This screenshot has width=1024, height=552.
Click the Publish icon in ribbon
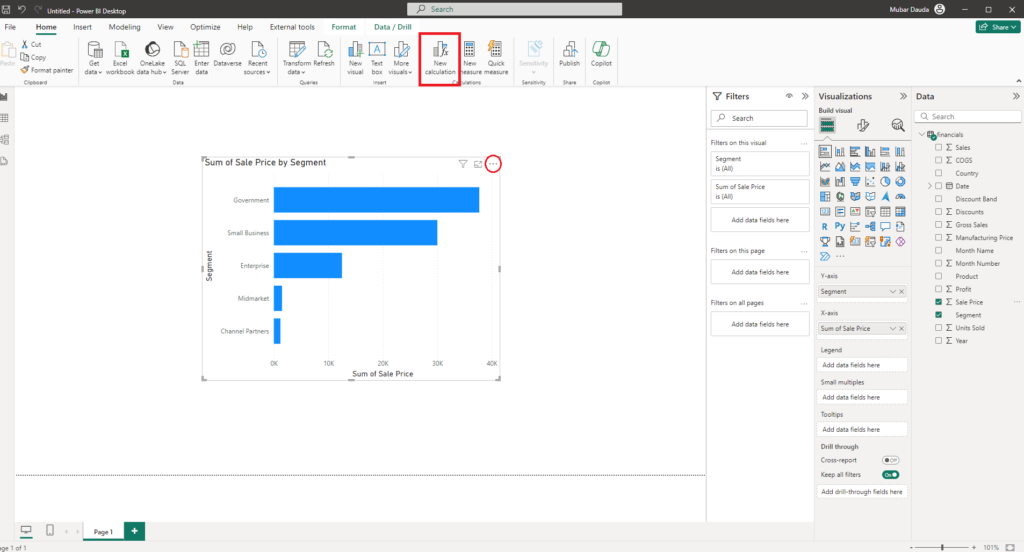point(569,54)
